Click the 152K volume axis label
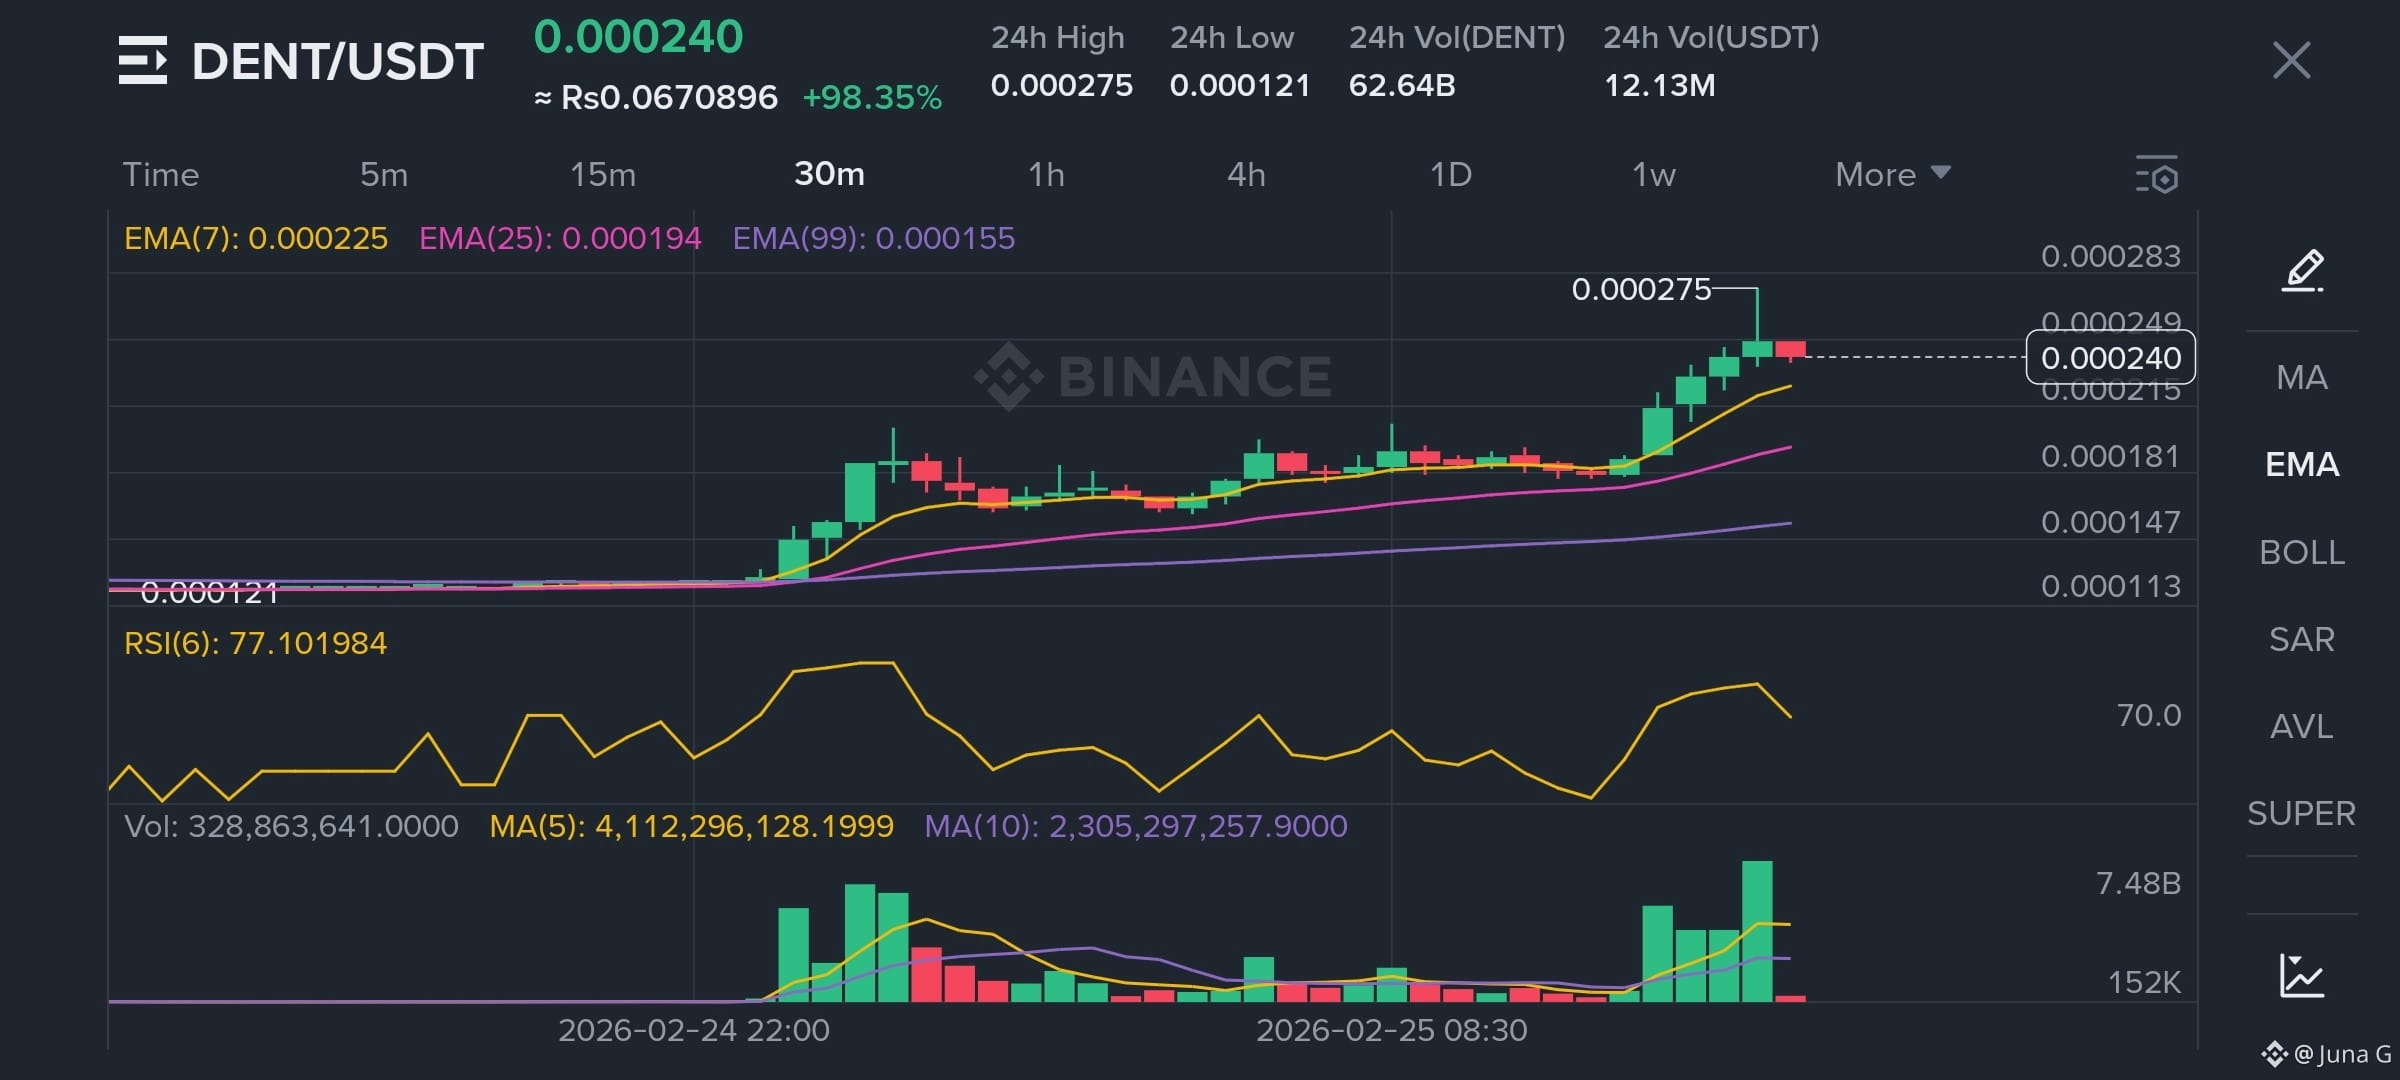The height and width of the screenshot is (1080, 2400). [x=2145, y=982]
